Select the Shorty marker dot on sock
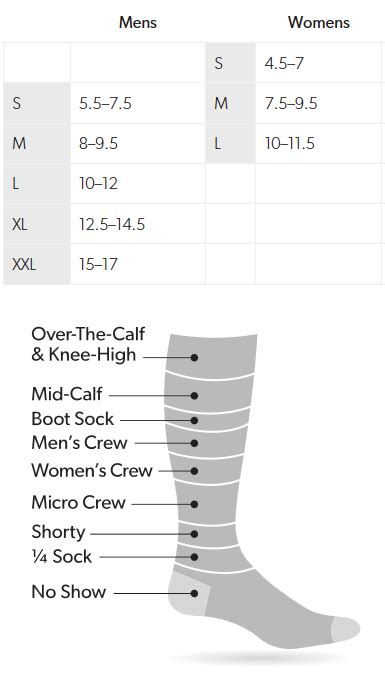The width and height of the screenshot is (385, 673). (x=194, y=534)
